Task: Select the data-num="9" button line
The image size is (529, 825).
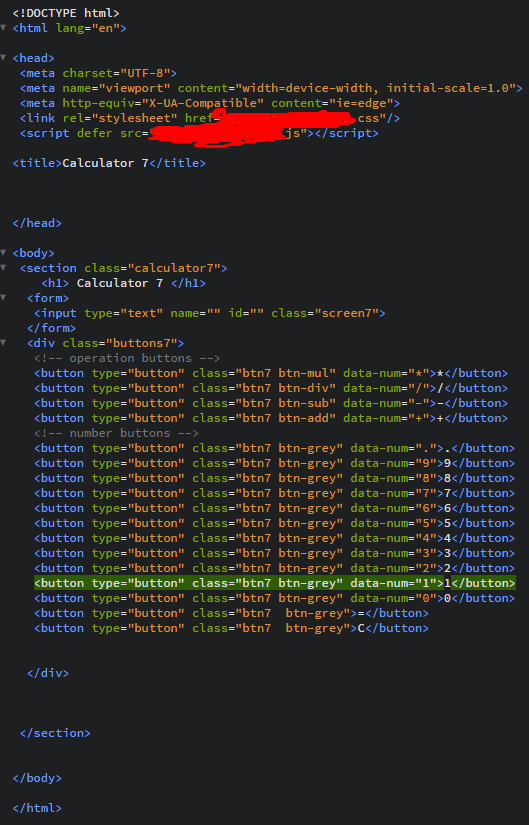Action: coord(275,463)
